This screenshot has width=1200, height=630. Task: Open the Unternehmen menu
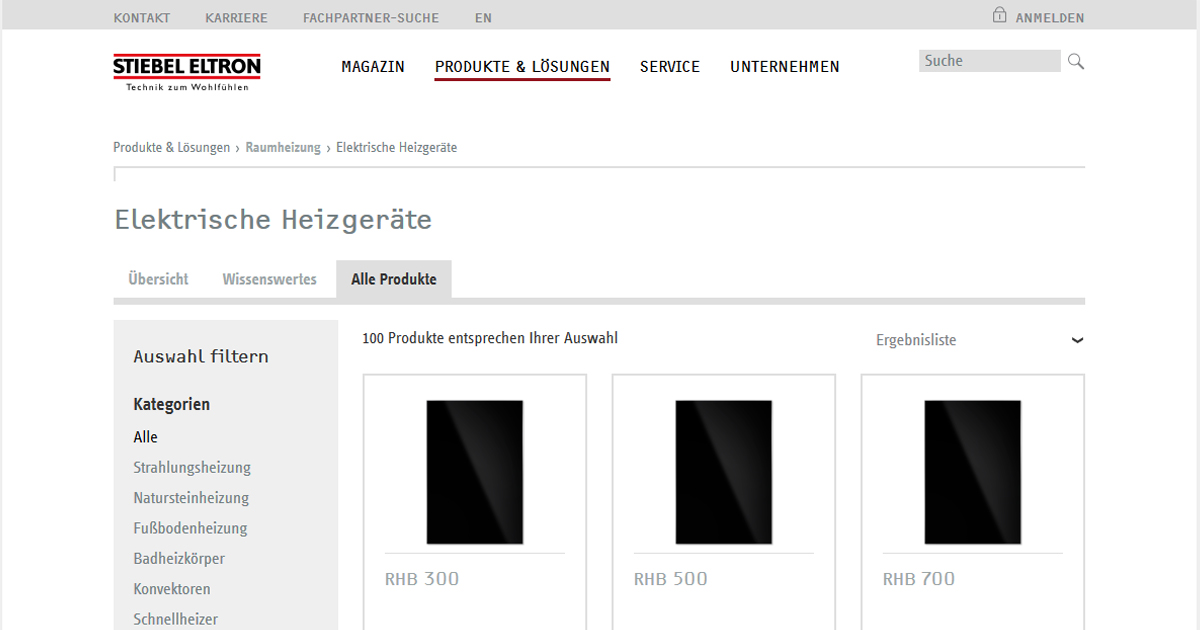point(784,66)
